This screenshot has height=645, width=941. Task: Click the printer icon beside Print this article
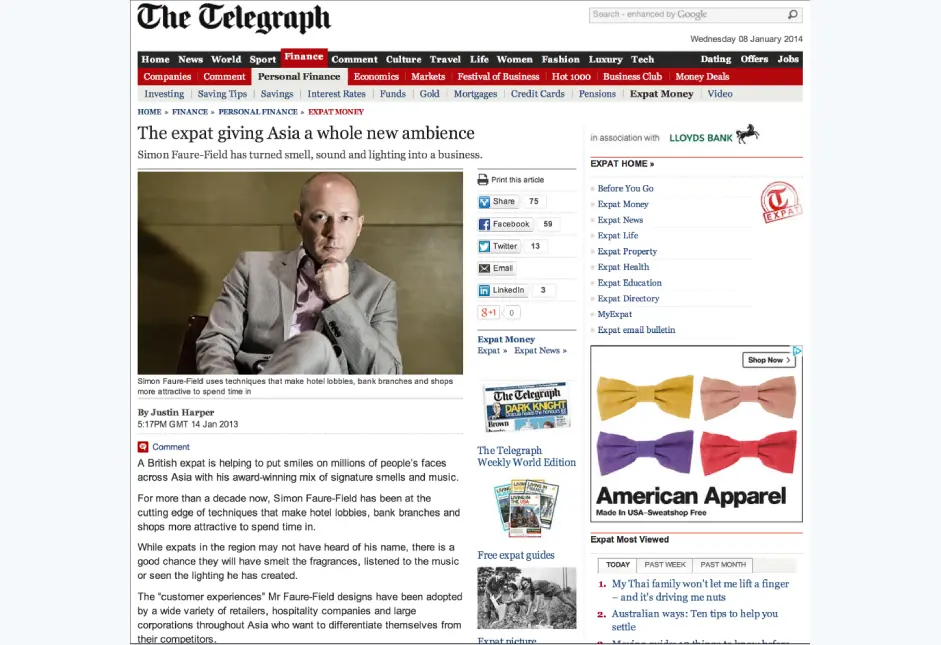[x=483, y=180]
